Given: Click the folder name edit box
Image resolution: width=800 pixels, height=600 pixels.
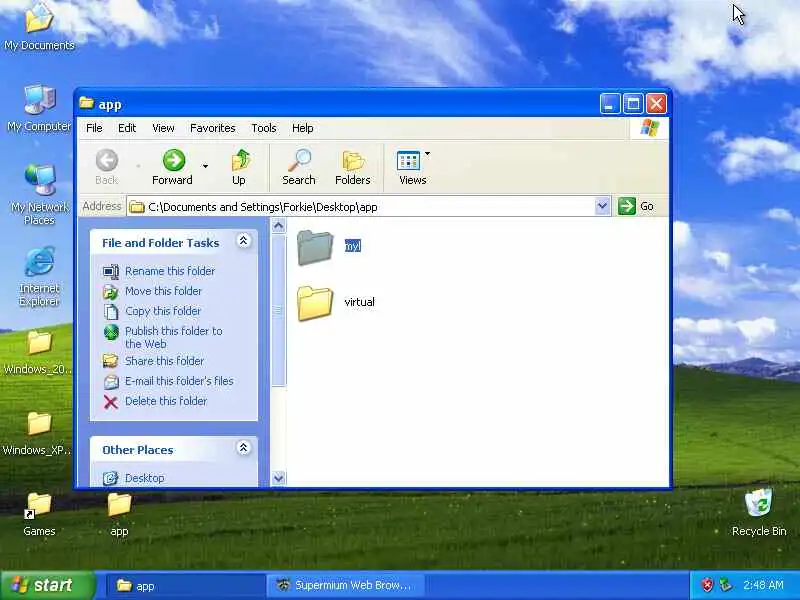Looking at the screenshot, I should [x=353, y=246].
